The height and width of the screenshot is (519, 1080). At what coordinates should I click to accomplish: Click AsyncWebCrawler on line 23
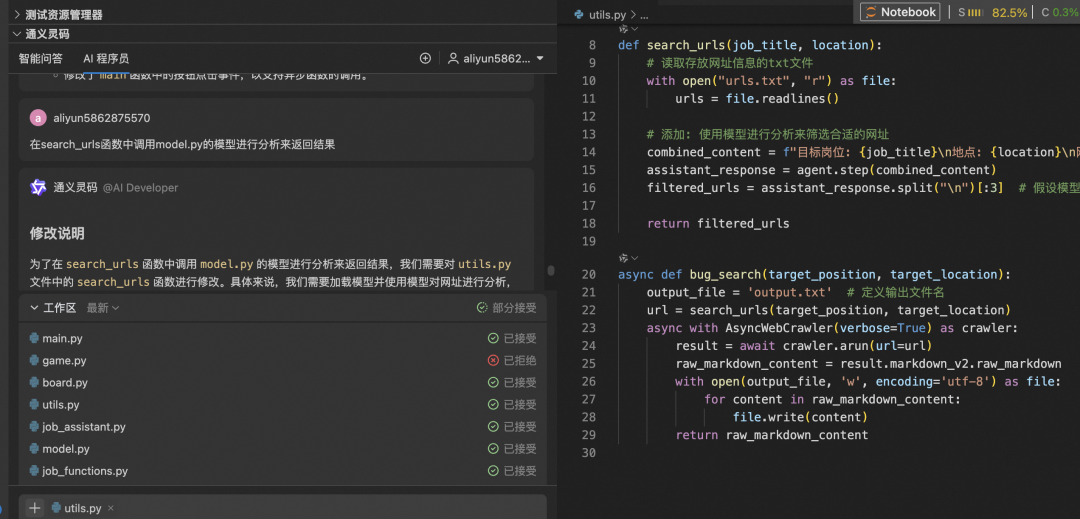(x=778, y=328)
